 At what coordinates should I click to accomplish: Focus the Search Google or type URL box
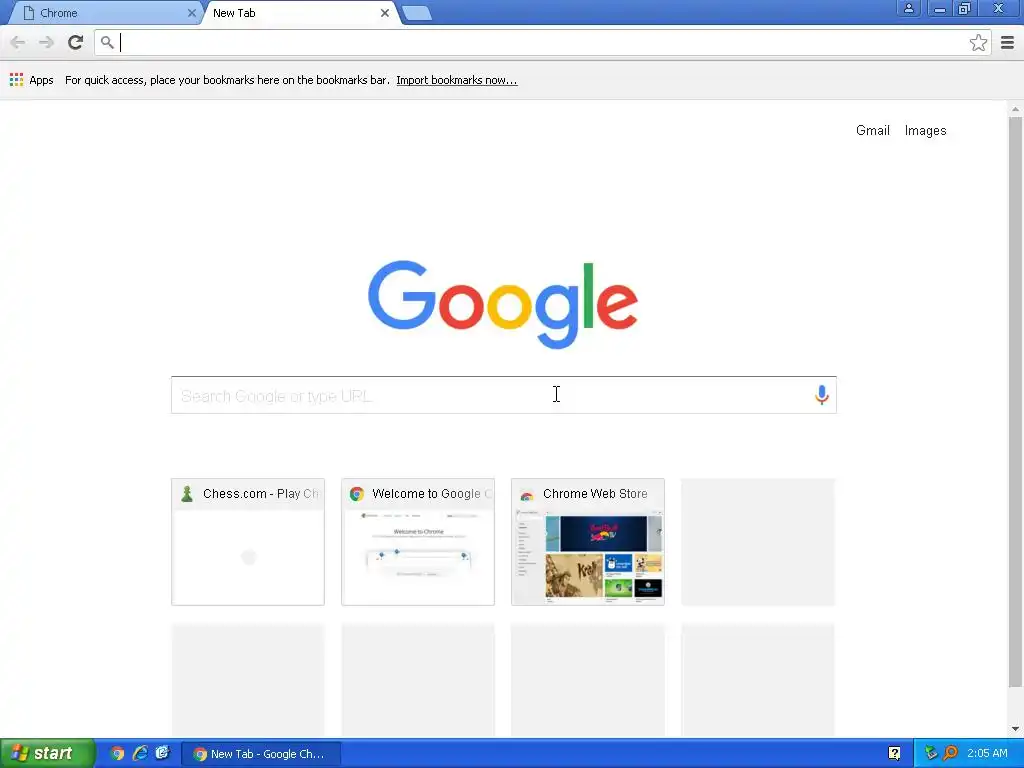click(504, 394)
